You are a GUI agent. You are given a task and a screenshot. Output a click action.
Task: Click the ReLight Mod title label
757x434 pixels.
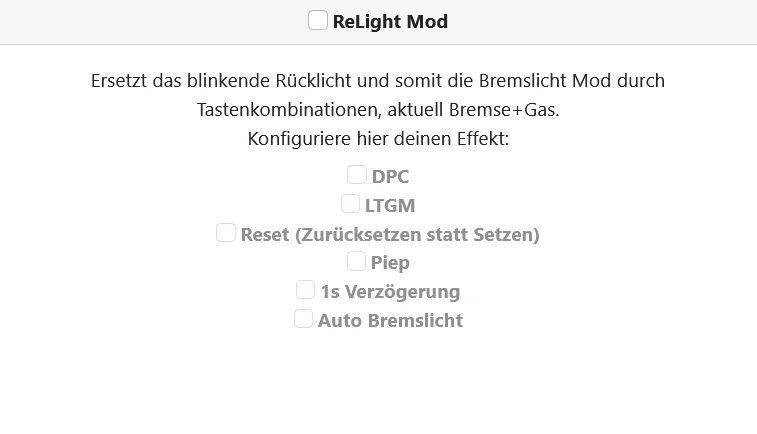click(x=390, y=22)
